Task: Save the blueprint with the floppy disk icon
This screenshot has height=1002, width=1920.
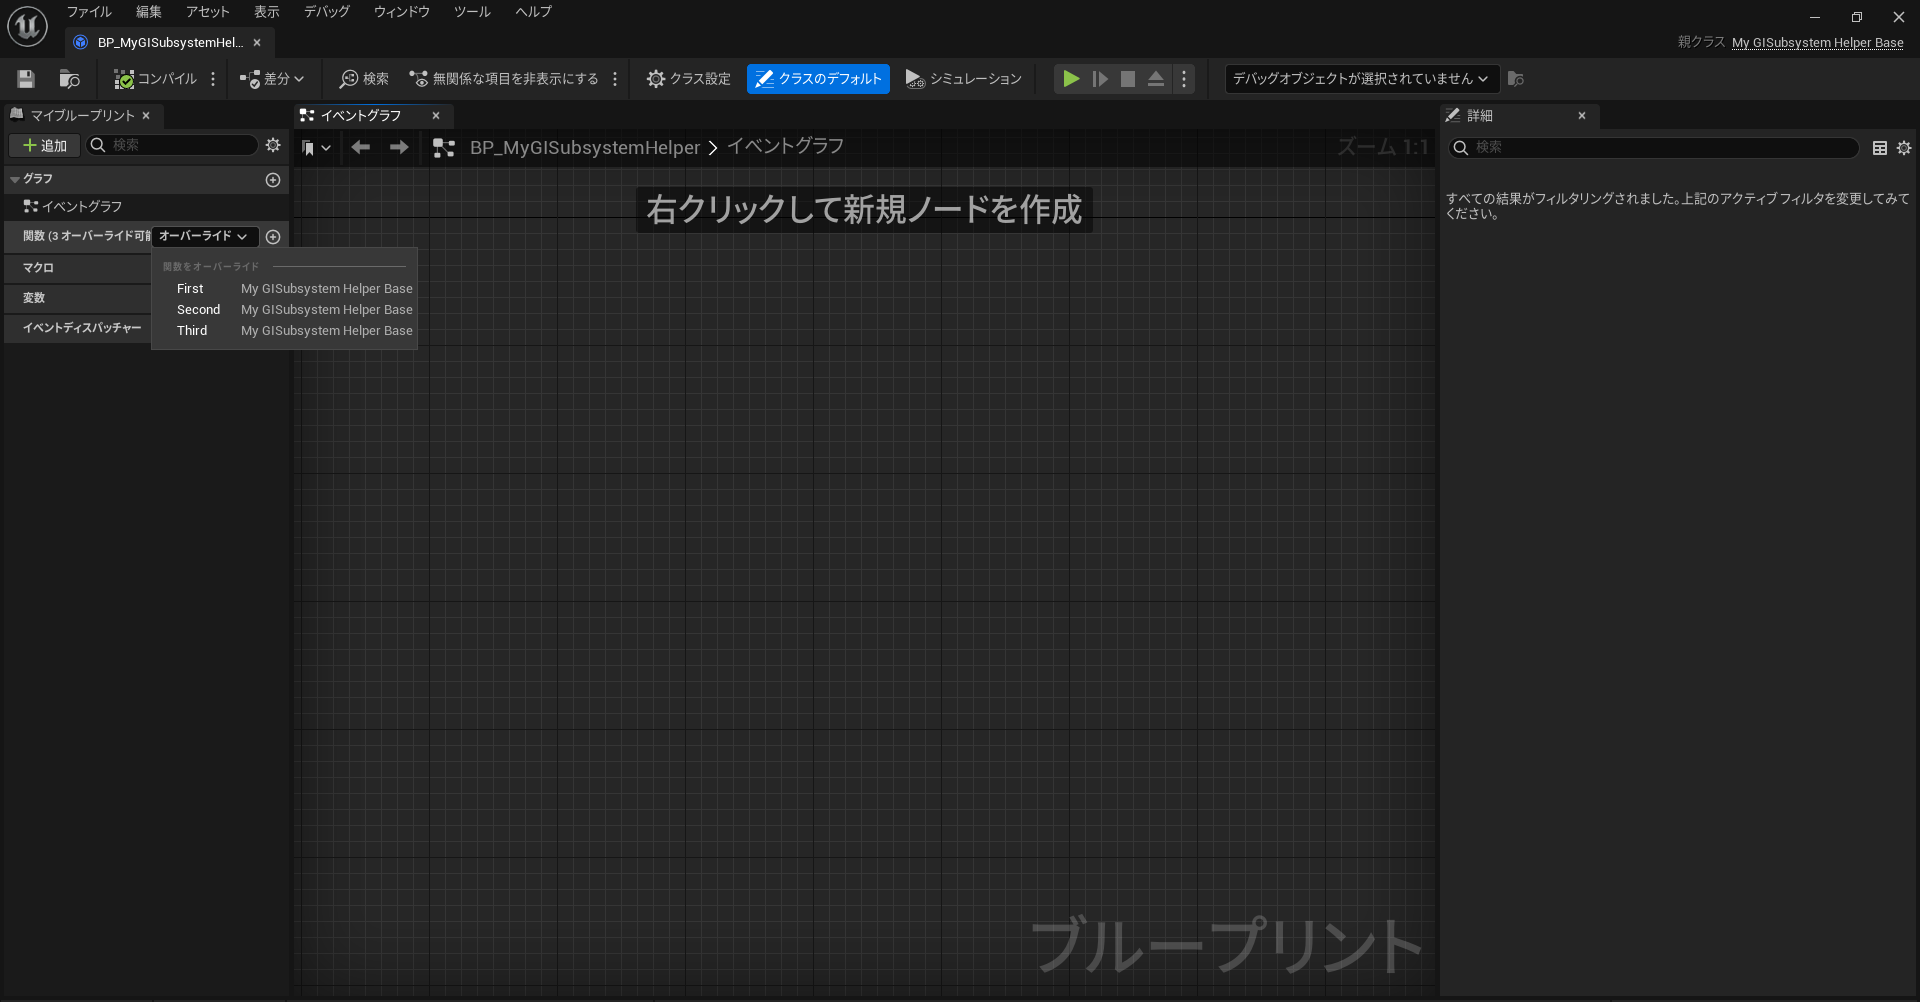Action: tap(26, 79)
